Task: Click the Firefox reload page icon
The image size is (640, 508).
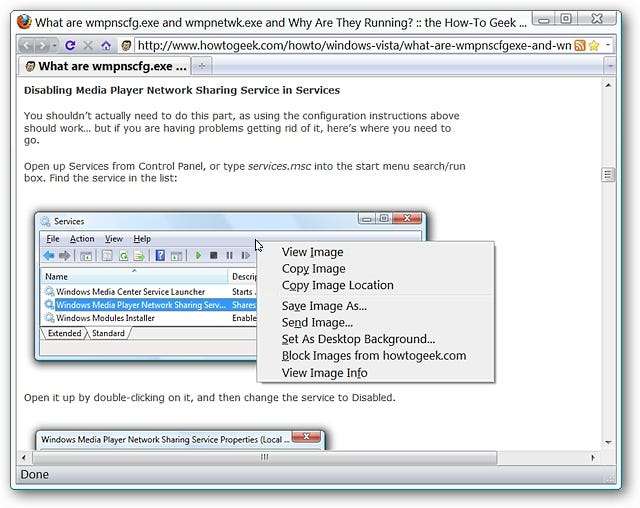Action: click(70, 45)
